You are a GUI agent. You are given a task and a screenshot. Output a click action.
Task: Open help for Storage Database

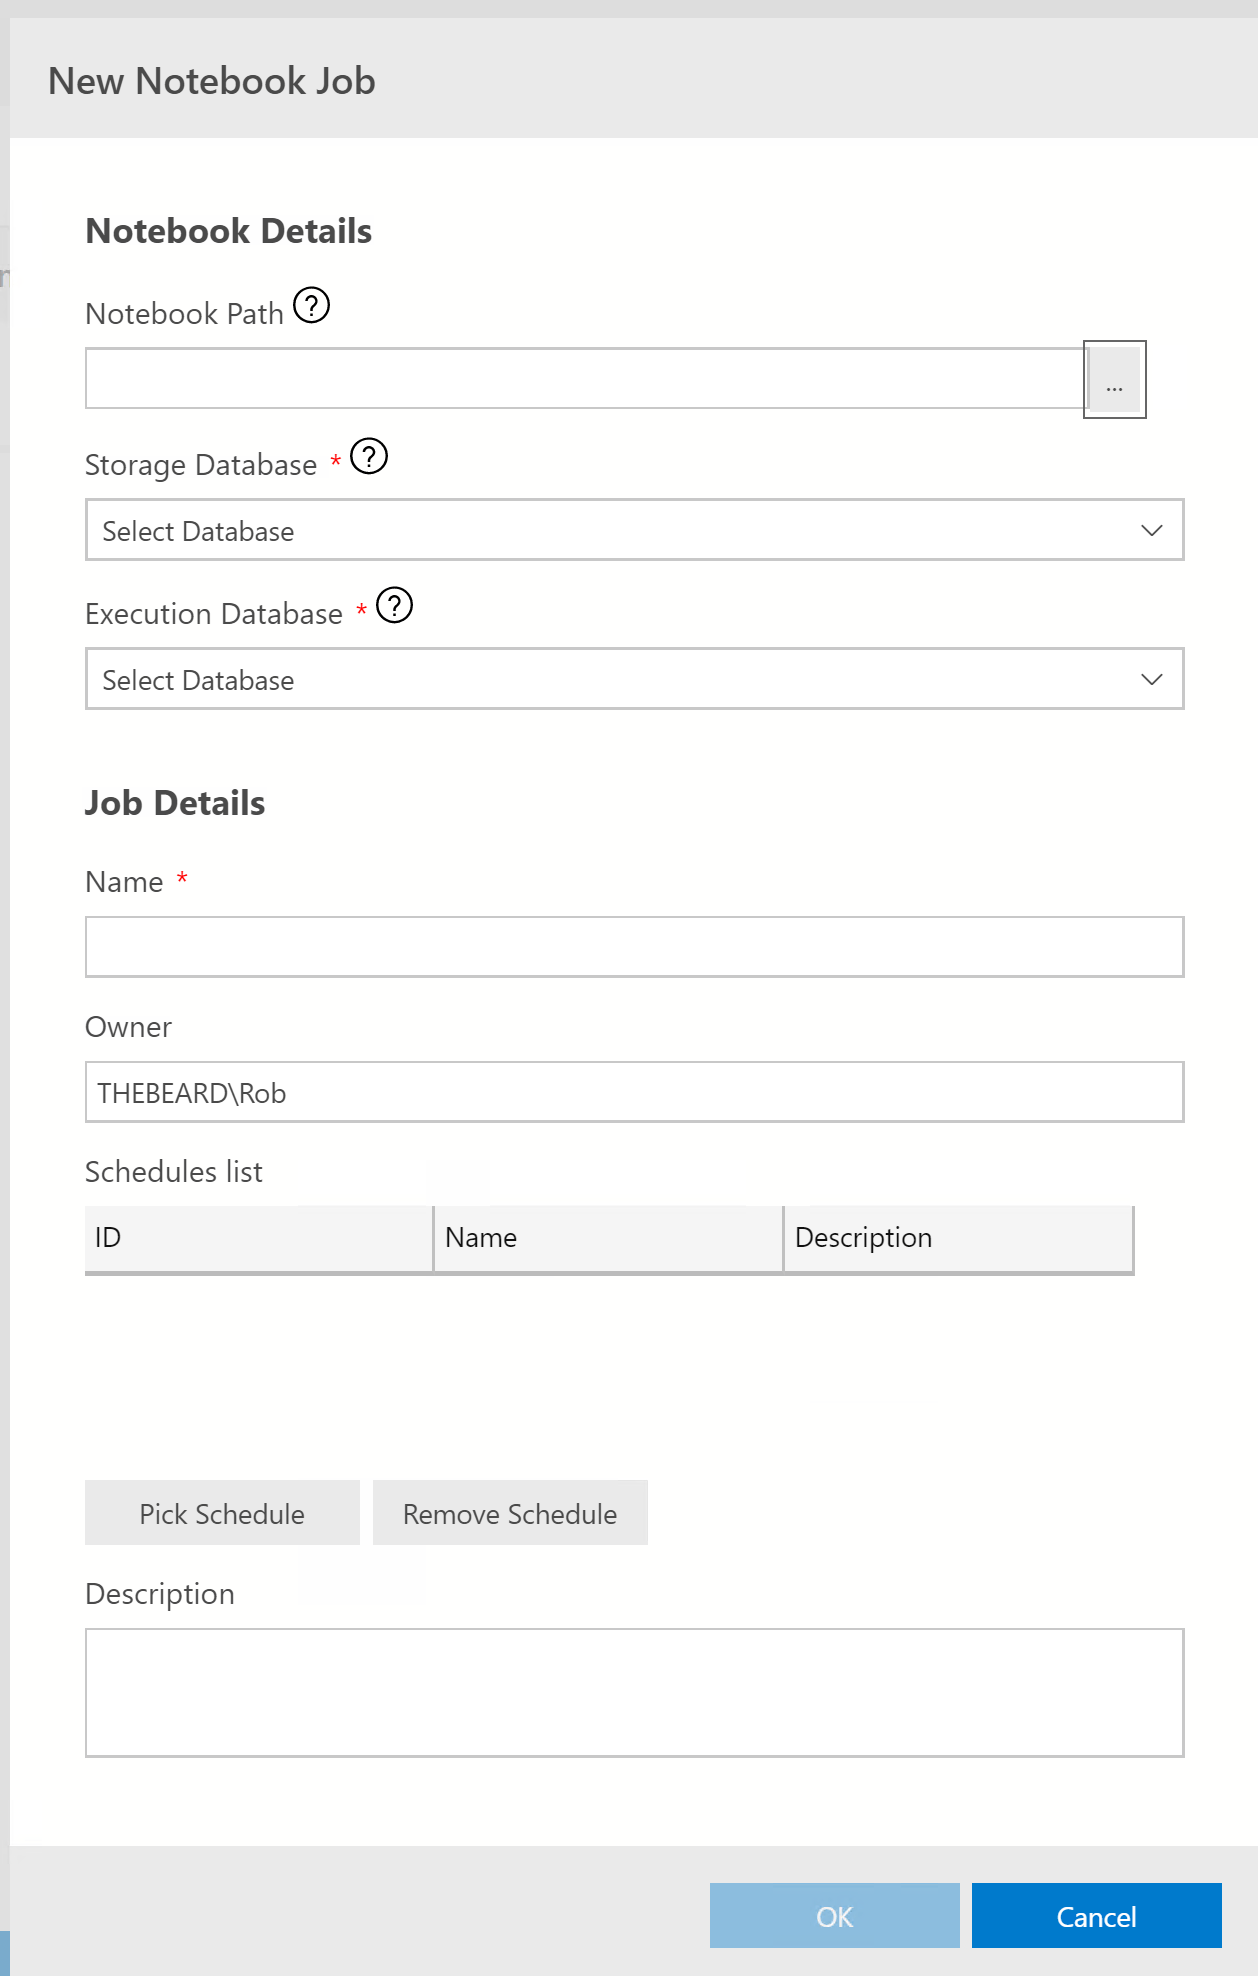click(369, 457)
